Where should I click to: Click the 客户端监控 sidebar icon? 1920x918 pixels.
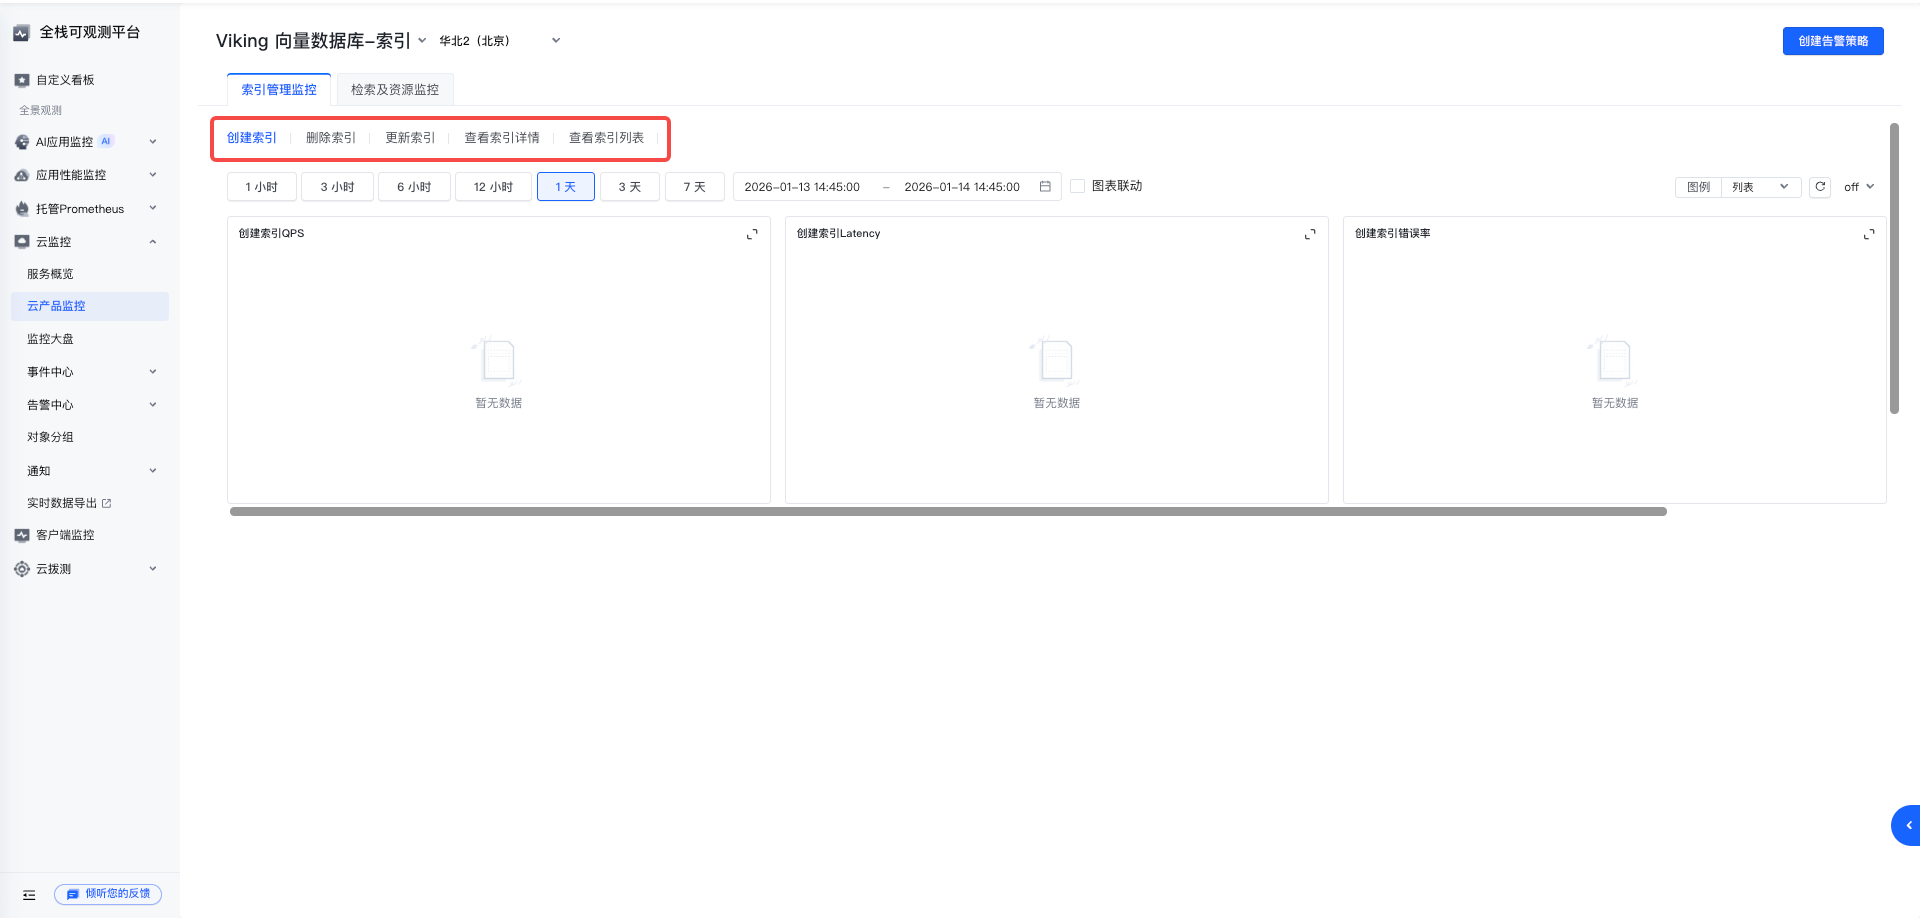(22, 535)
